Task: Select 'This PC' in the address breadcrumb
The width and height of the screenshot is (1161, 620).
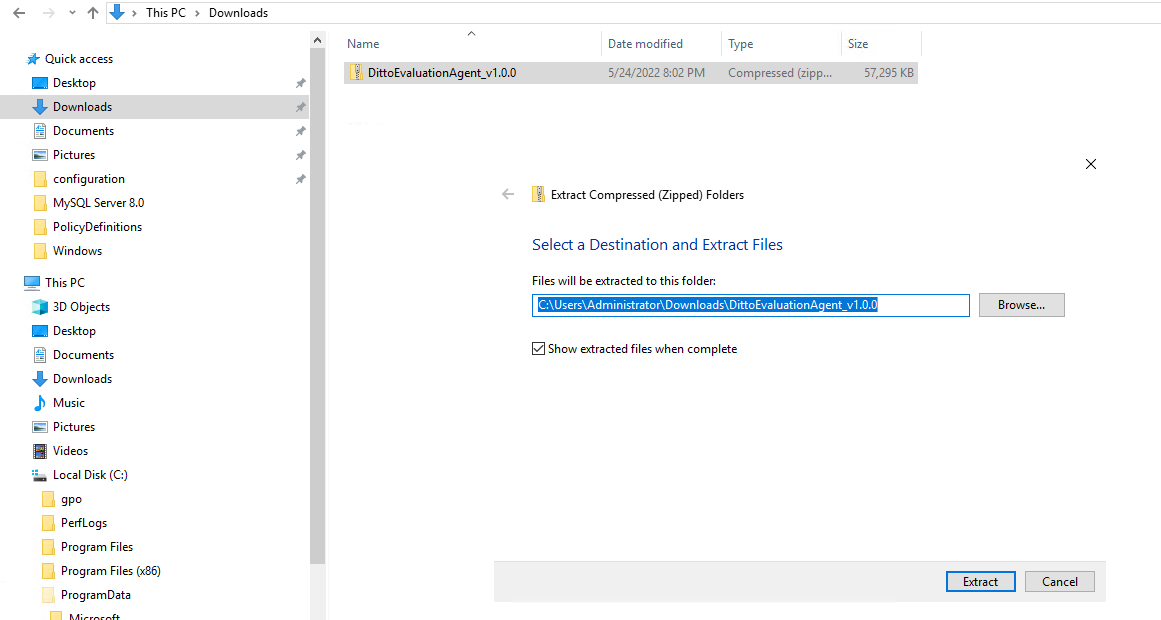Action: coord(166,13)
